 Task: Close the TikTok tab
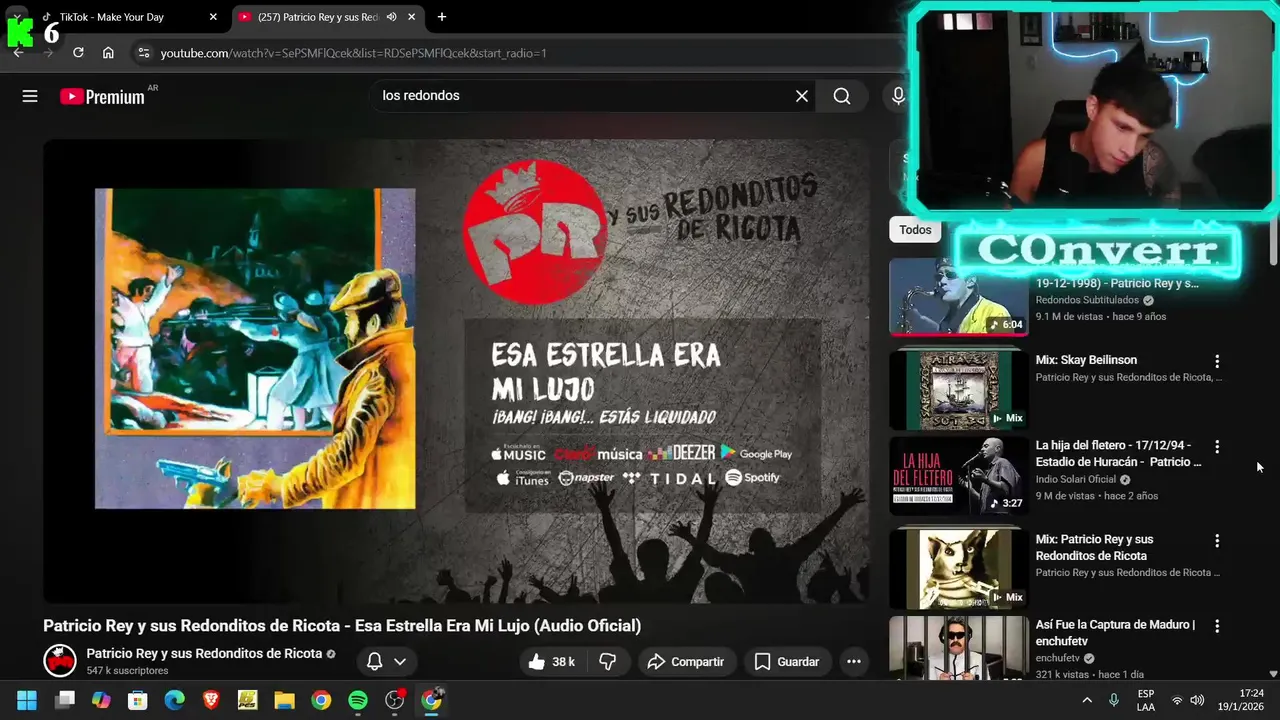tap(213, 17)
